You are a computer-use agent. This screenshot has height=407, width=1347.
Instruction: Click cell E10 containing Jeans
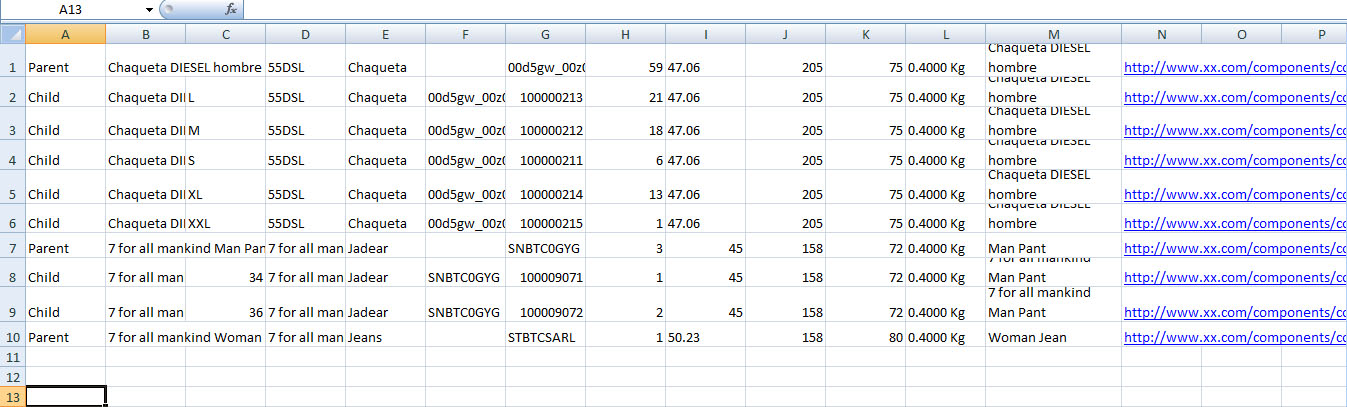coord(385,336)
